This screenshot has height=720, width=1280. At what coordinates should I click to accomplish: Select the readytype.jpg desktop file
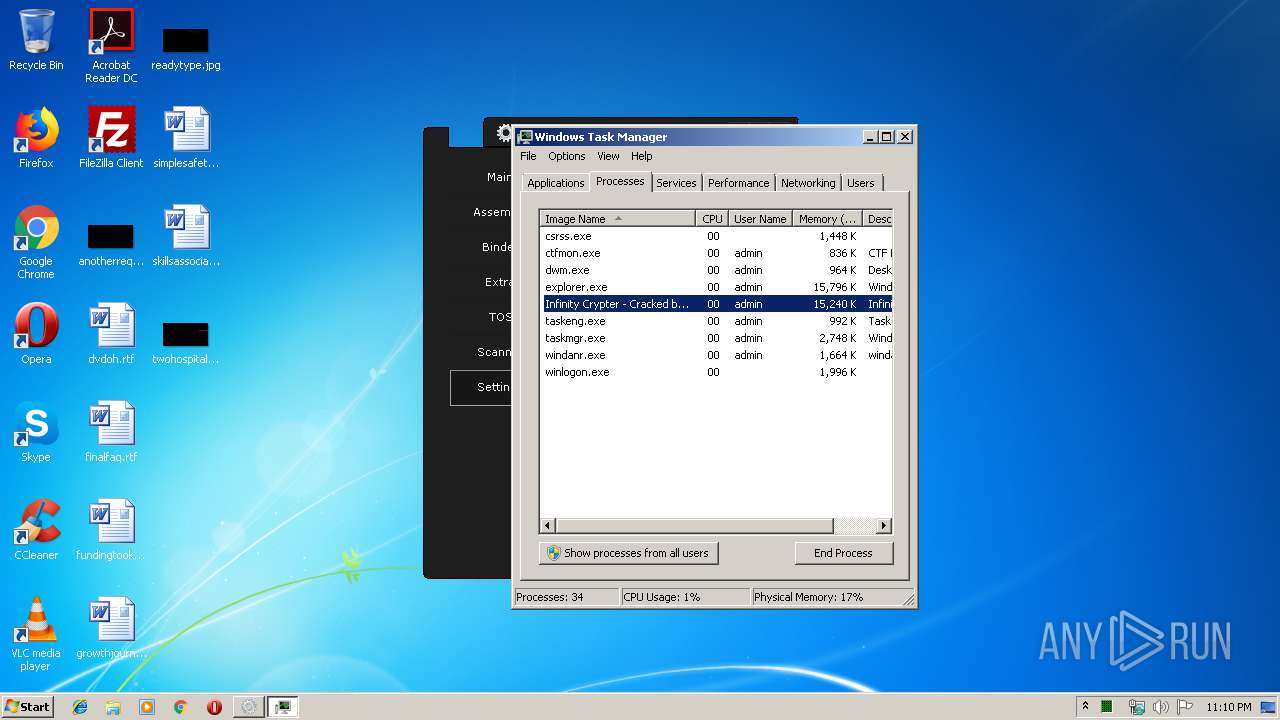pos(186,48)
